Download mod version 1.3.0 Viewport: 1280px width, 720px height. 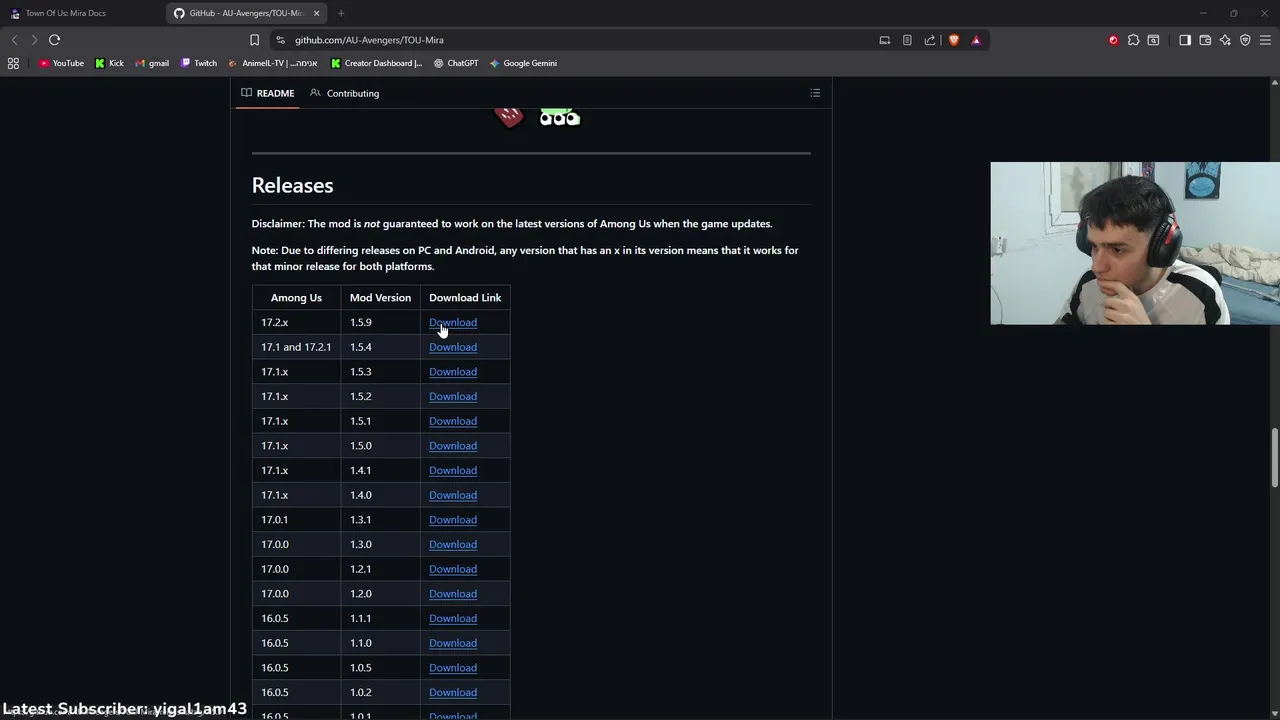(x=453, y=544)
